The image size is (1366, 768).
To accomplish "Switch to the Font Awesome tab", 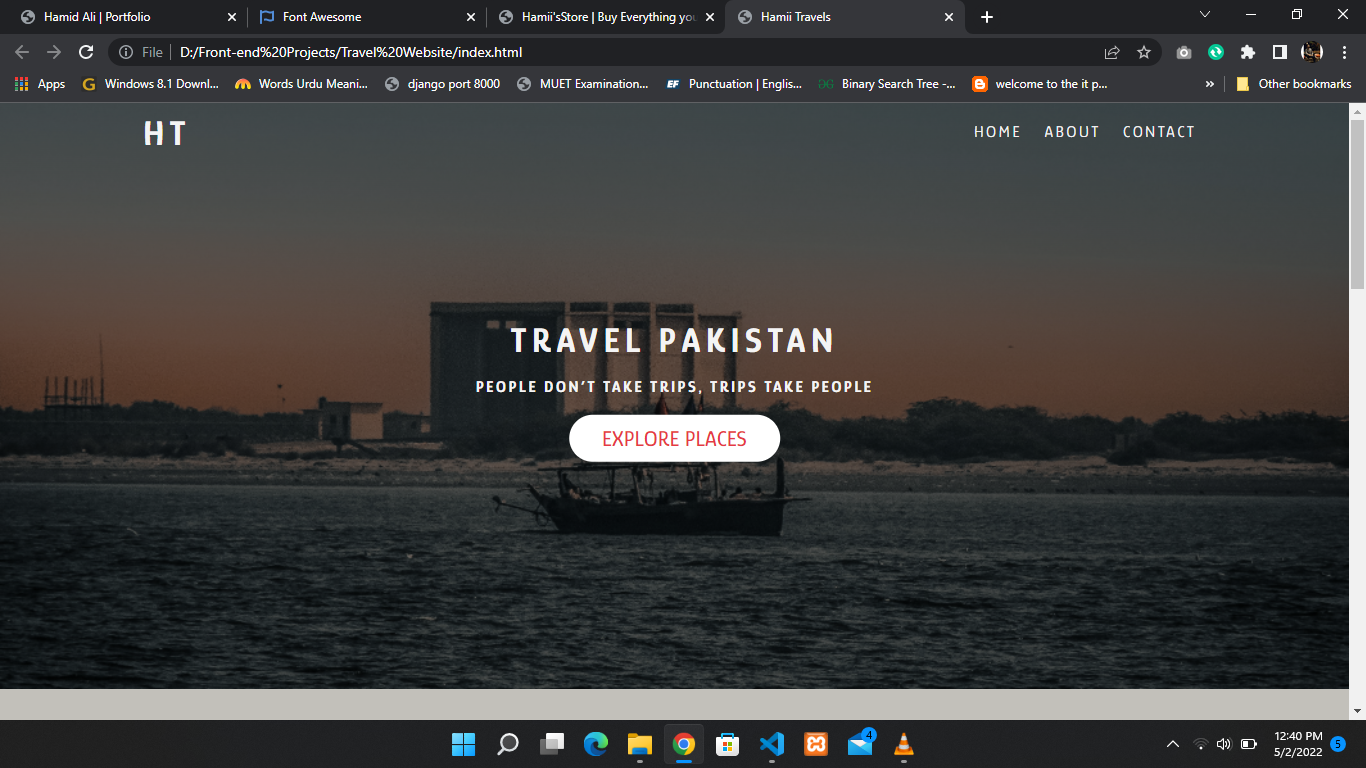I will (360, 17).
